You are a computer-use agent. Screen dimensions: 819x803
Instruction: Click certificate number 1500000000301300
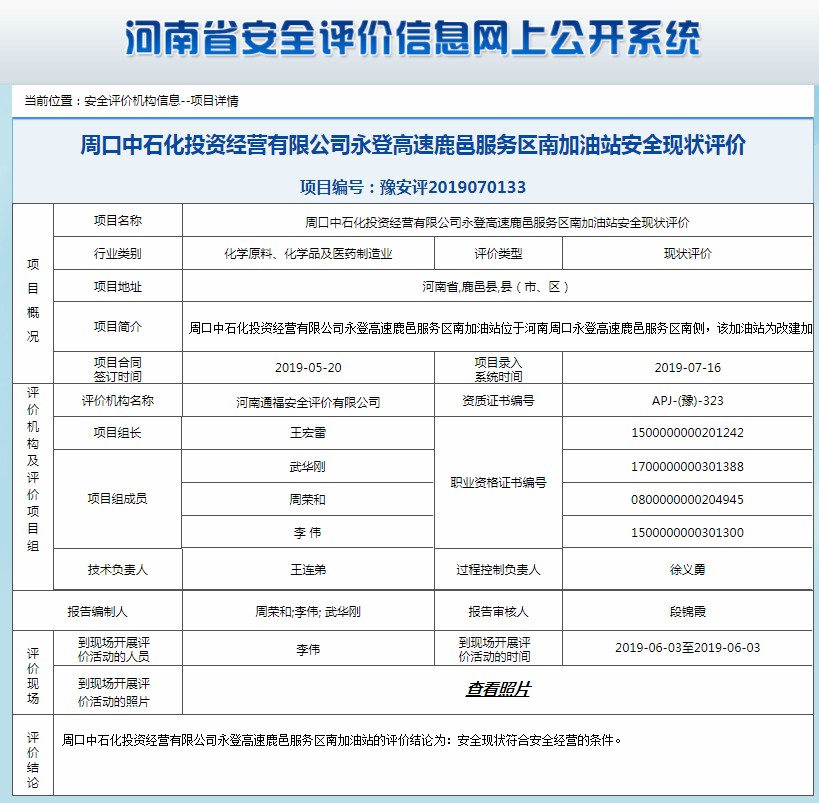687,532
